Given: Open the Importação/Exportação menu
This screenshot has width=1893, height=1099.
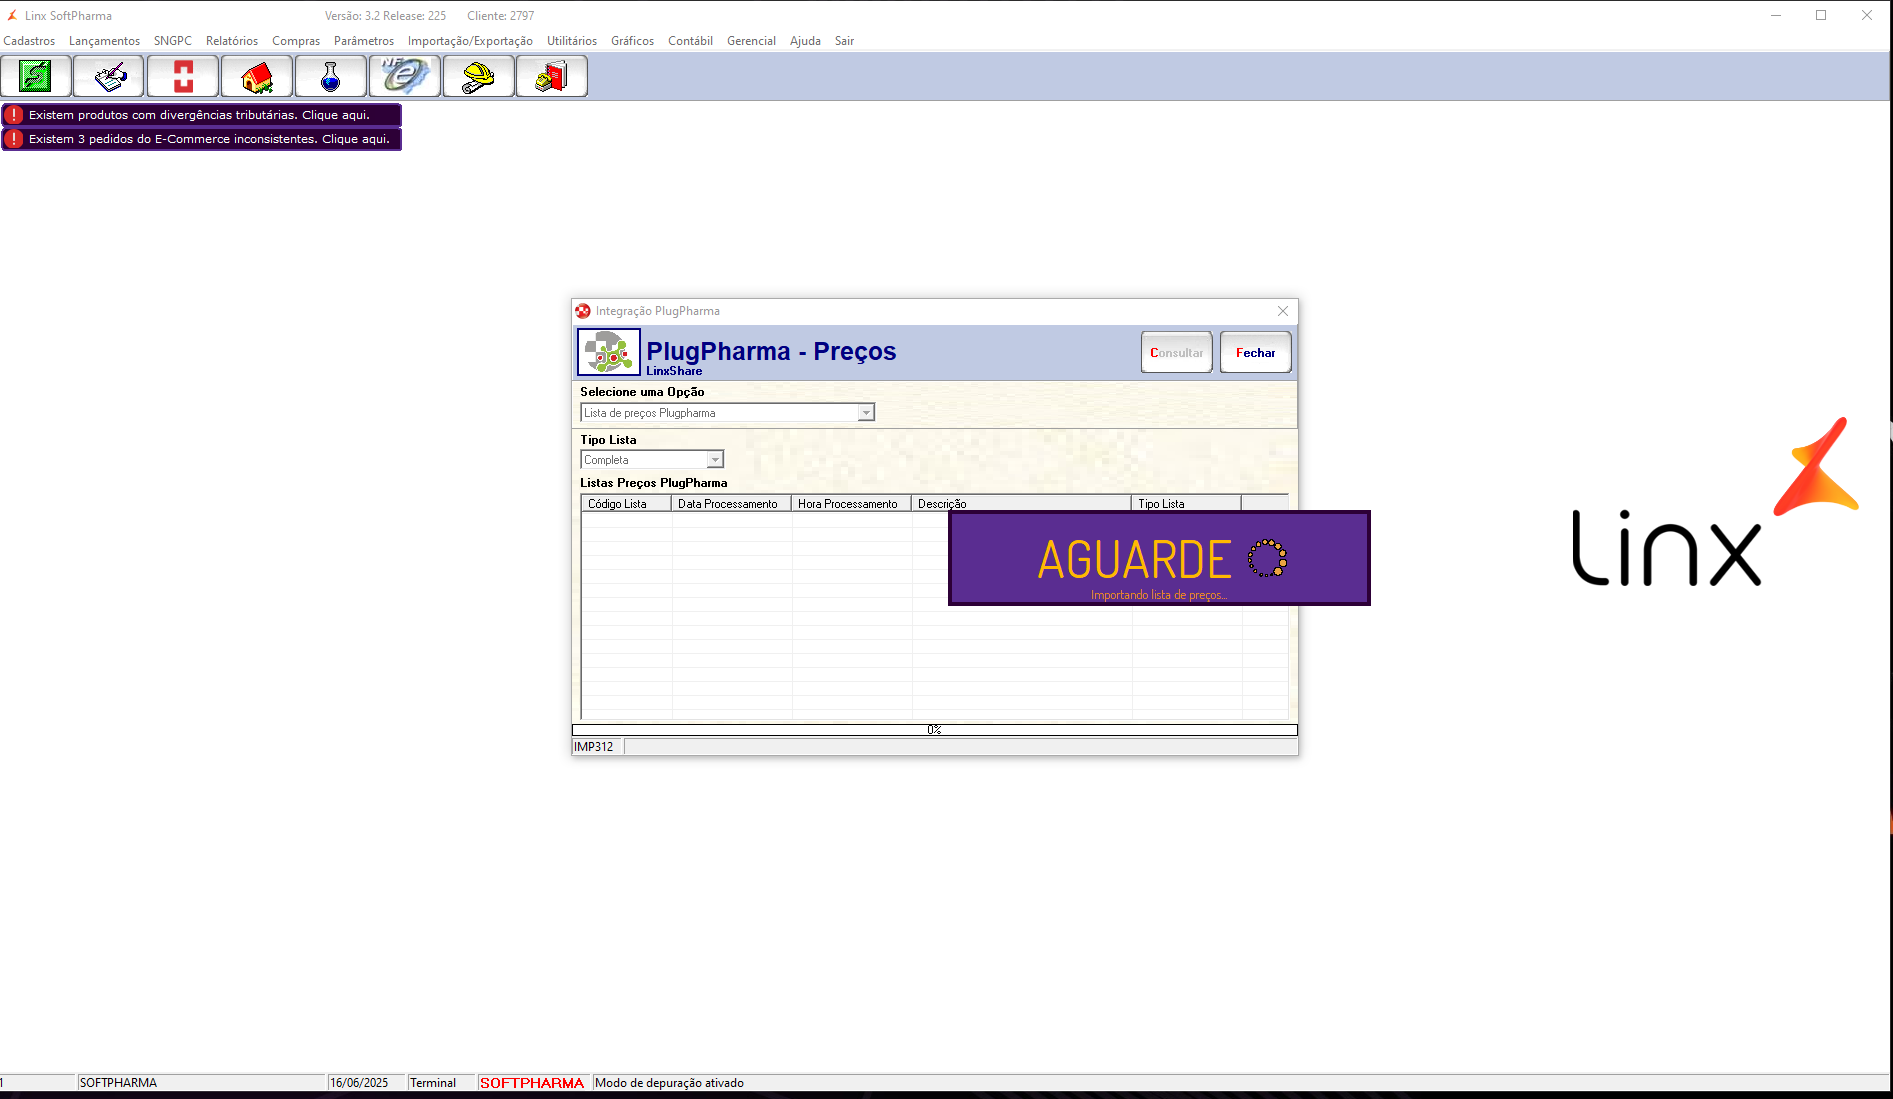Looking at the screenshot, I should pyautogui.click(x=470, y=41).
